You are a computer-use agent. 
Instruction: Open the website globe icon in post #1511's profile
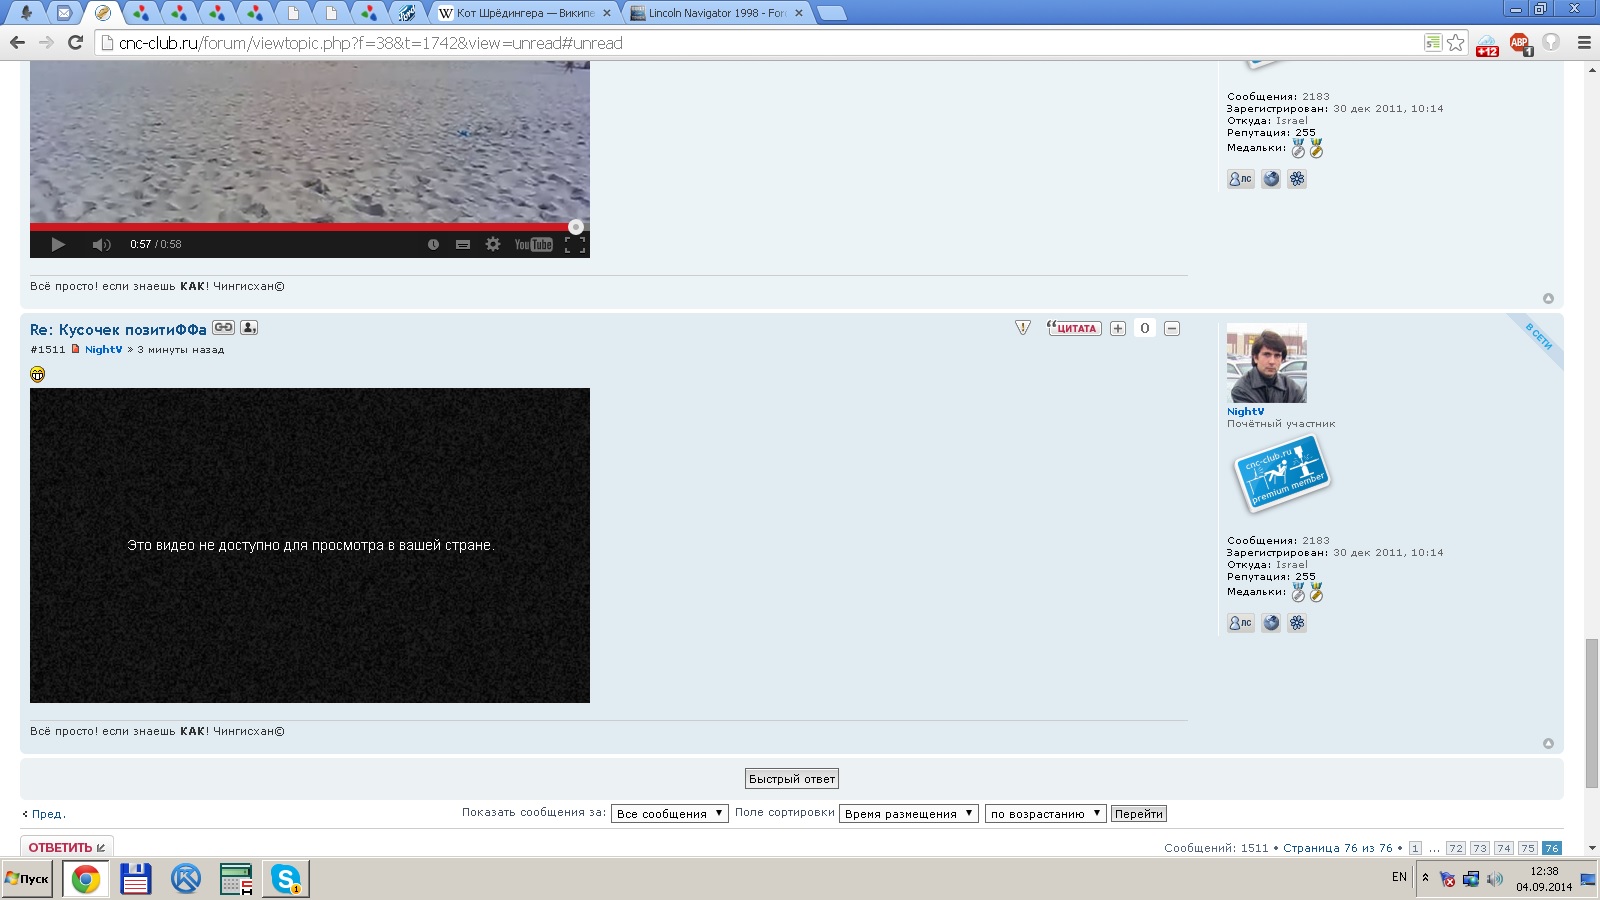[x=1271, y=623]
